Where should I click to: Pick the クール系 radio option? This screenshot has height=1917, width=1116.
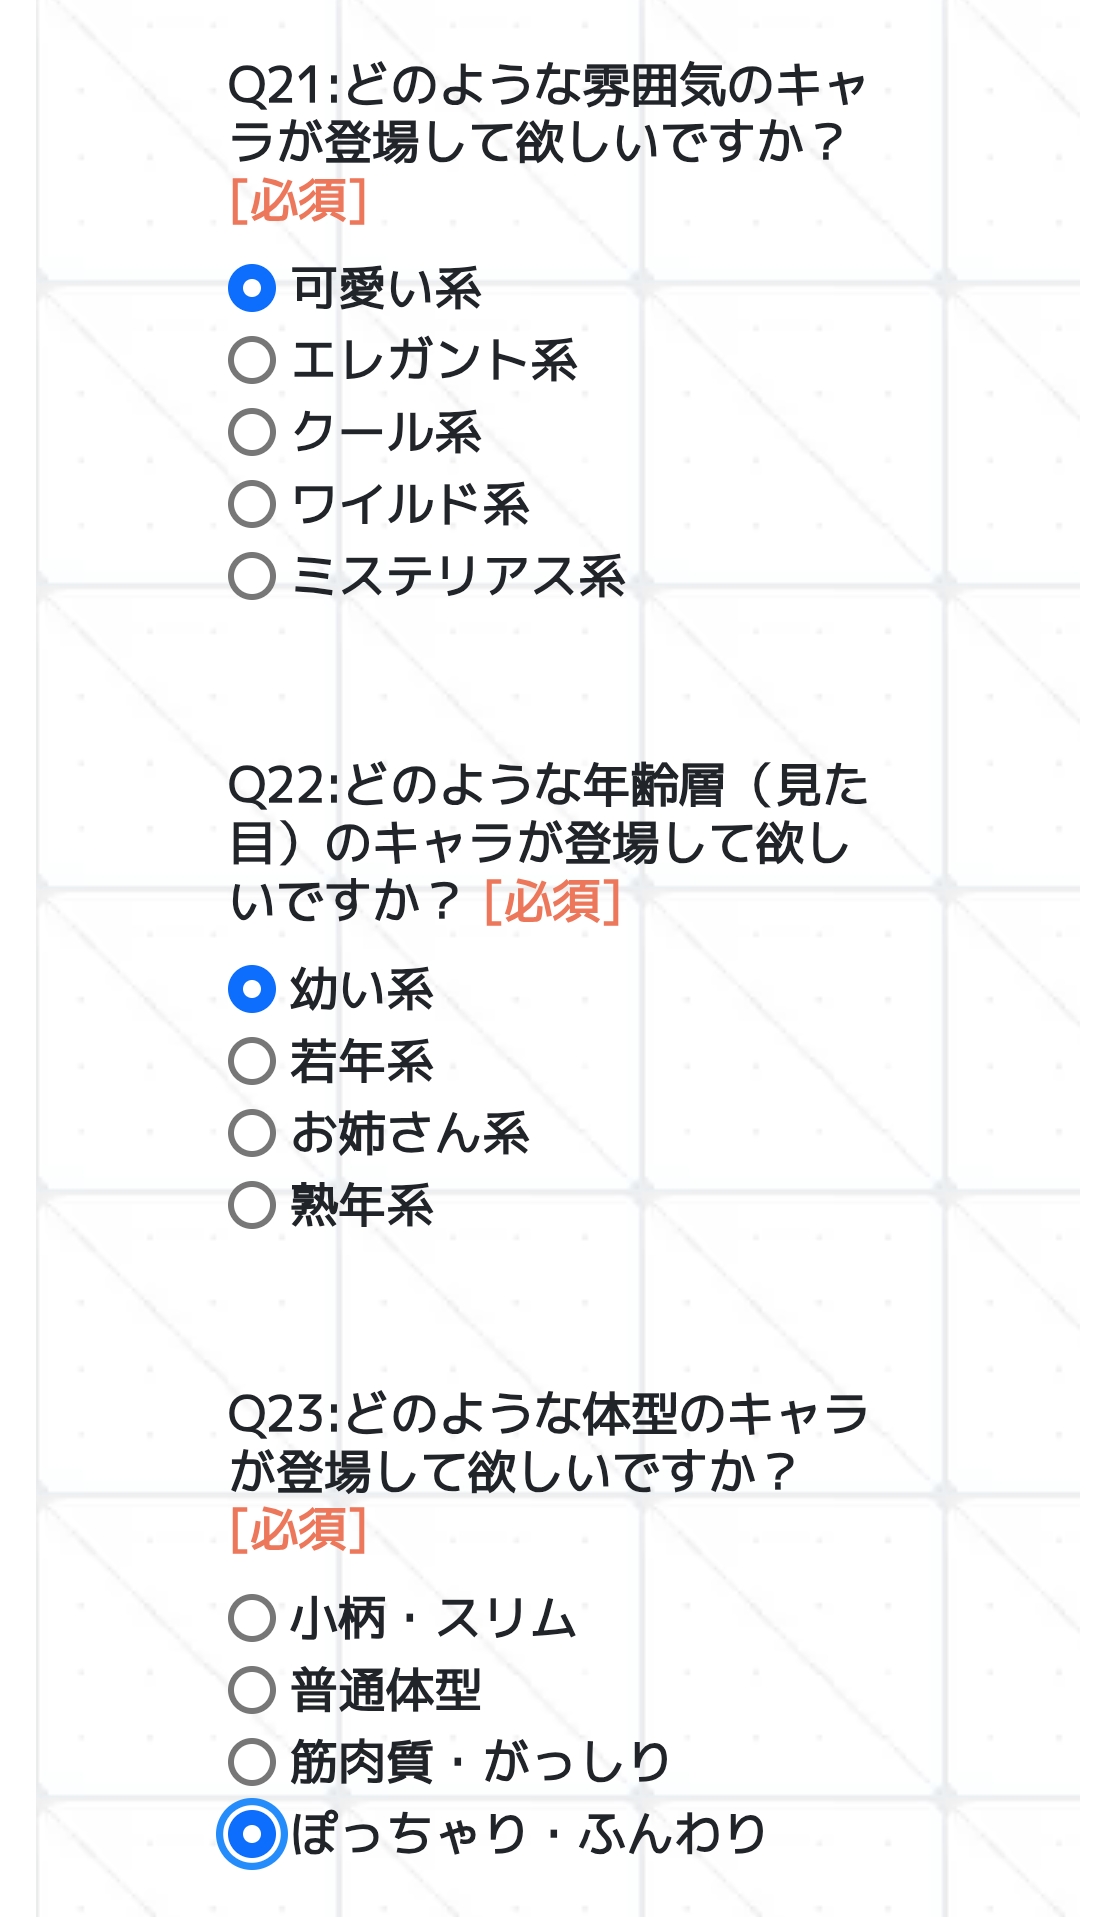(x=252, y=432)
